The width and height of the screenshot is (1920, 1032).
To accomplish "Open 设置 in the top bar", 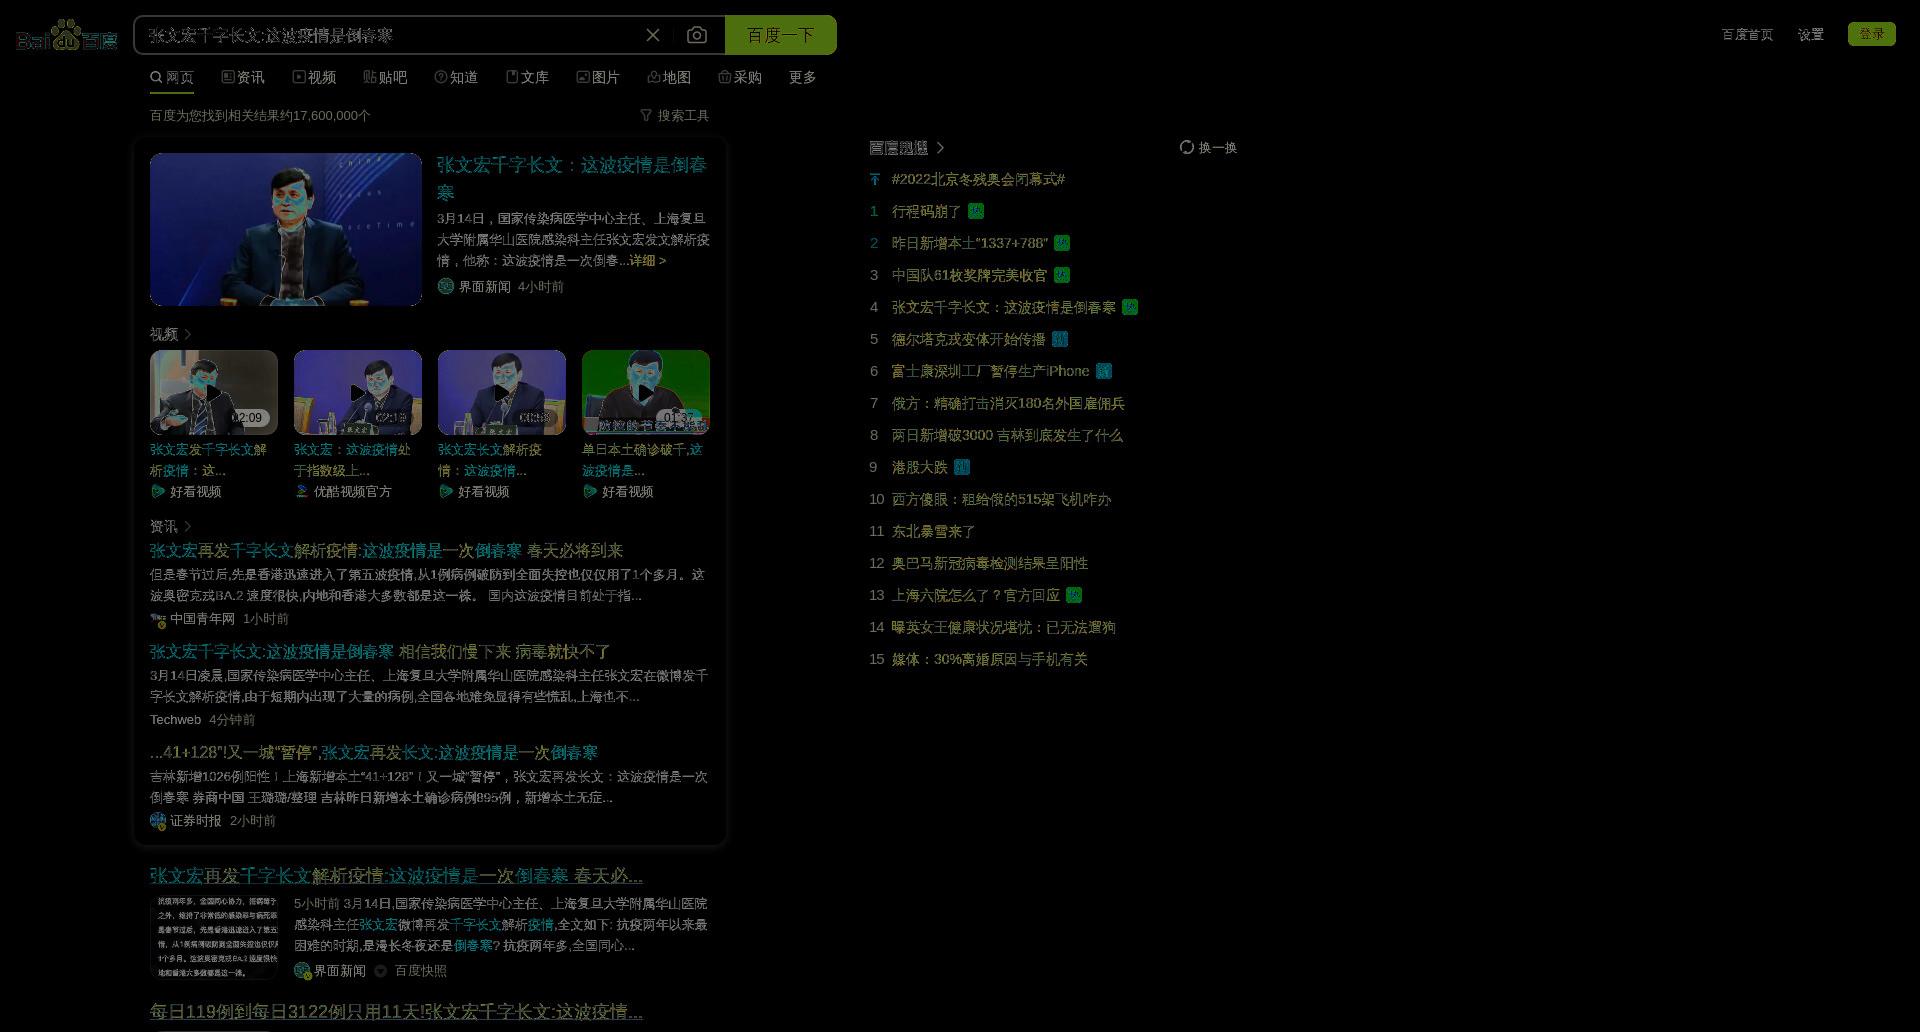I will coord(1810,34).
